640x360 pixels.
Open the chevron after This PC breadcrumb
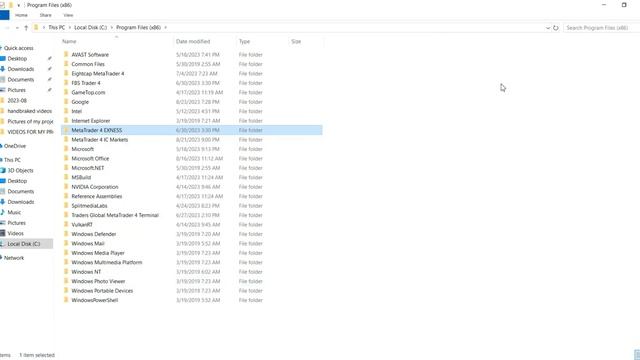pos(69,27)
